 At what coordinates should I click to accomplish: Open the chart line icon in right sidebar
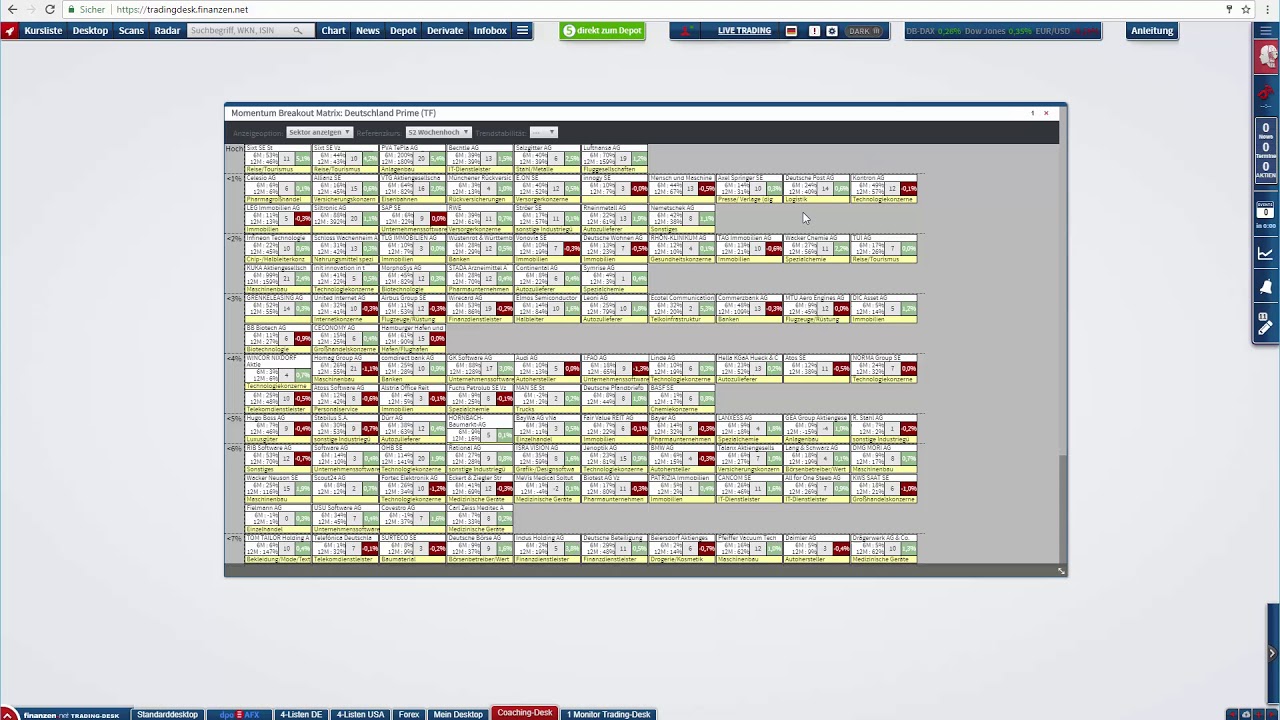click(x=1266, y=253)
